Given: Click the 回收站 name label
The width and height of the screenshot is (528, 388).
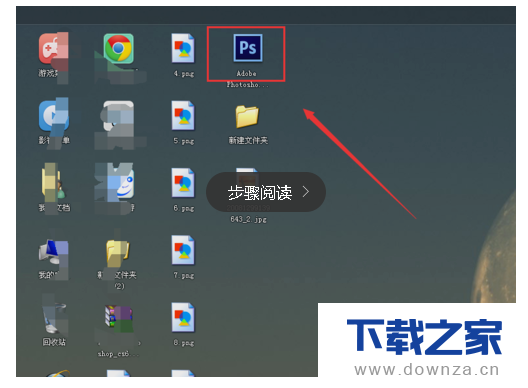Looking at the screenshot, I should (54, 342).
